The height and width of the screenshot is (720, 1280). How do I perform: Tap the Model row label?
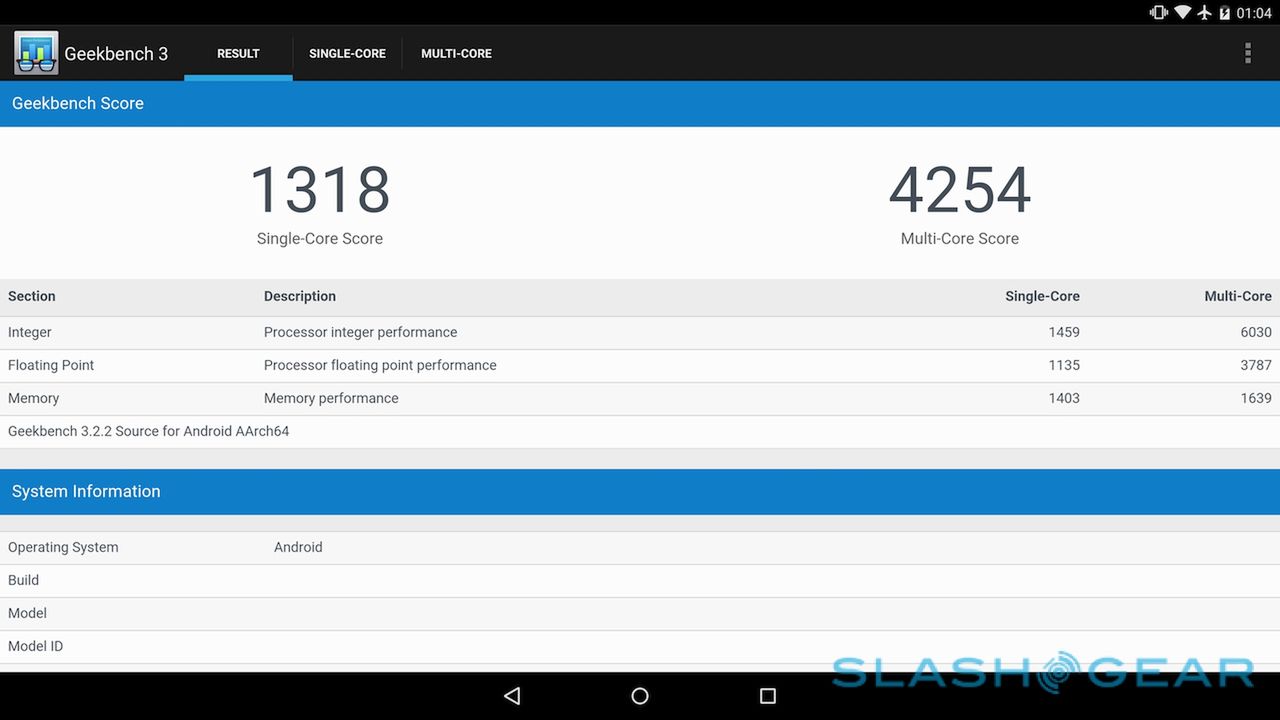[27, 613]
